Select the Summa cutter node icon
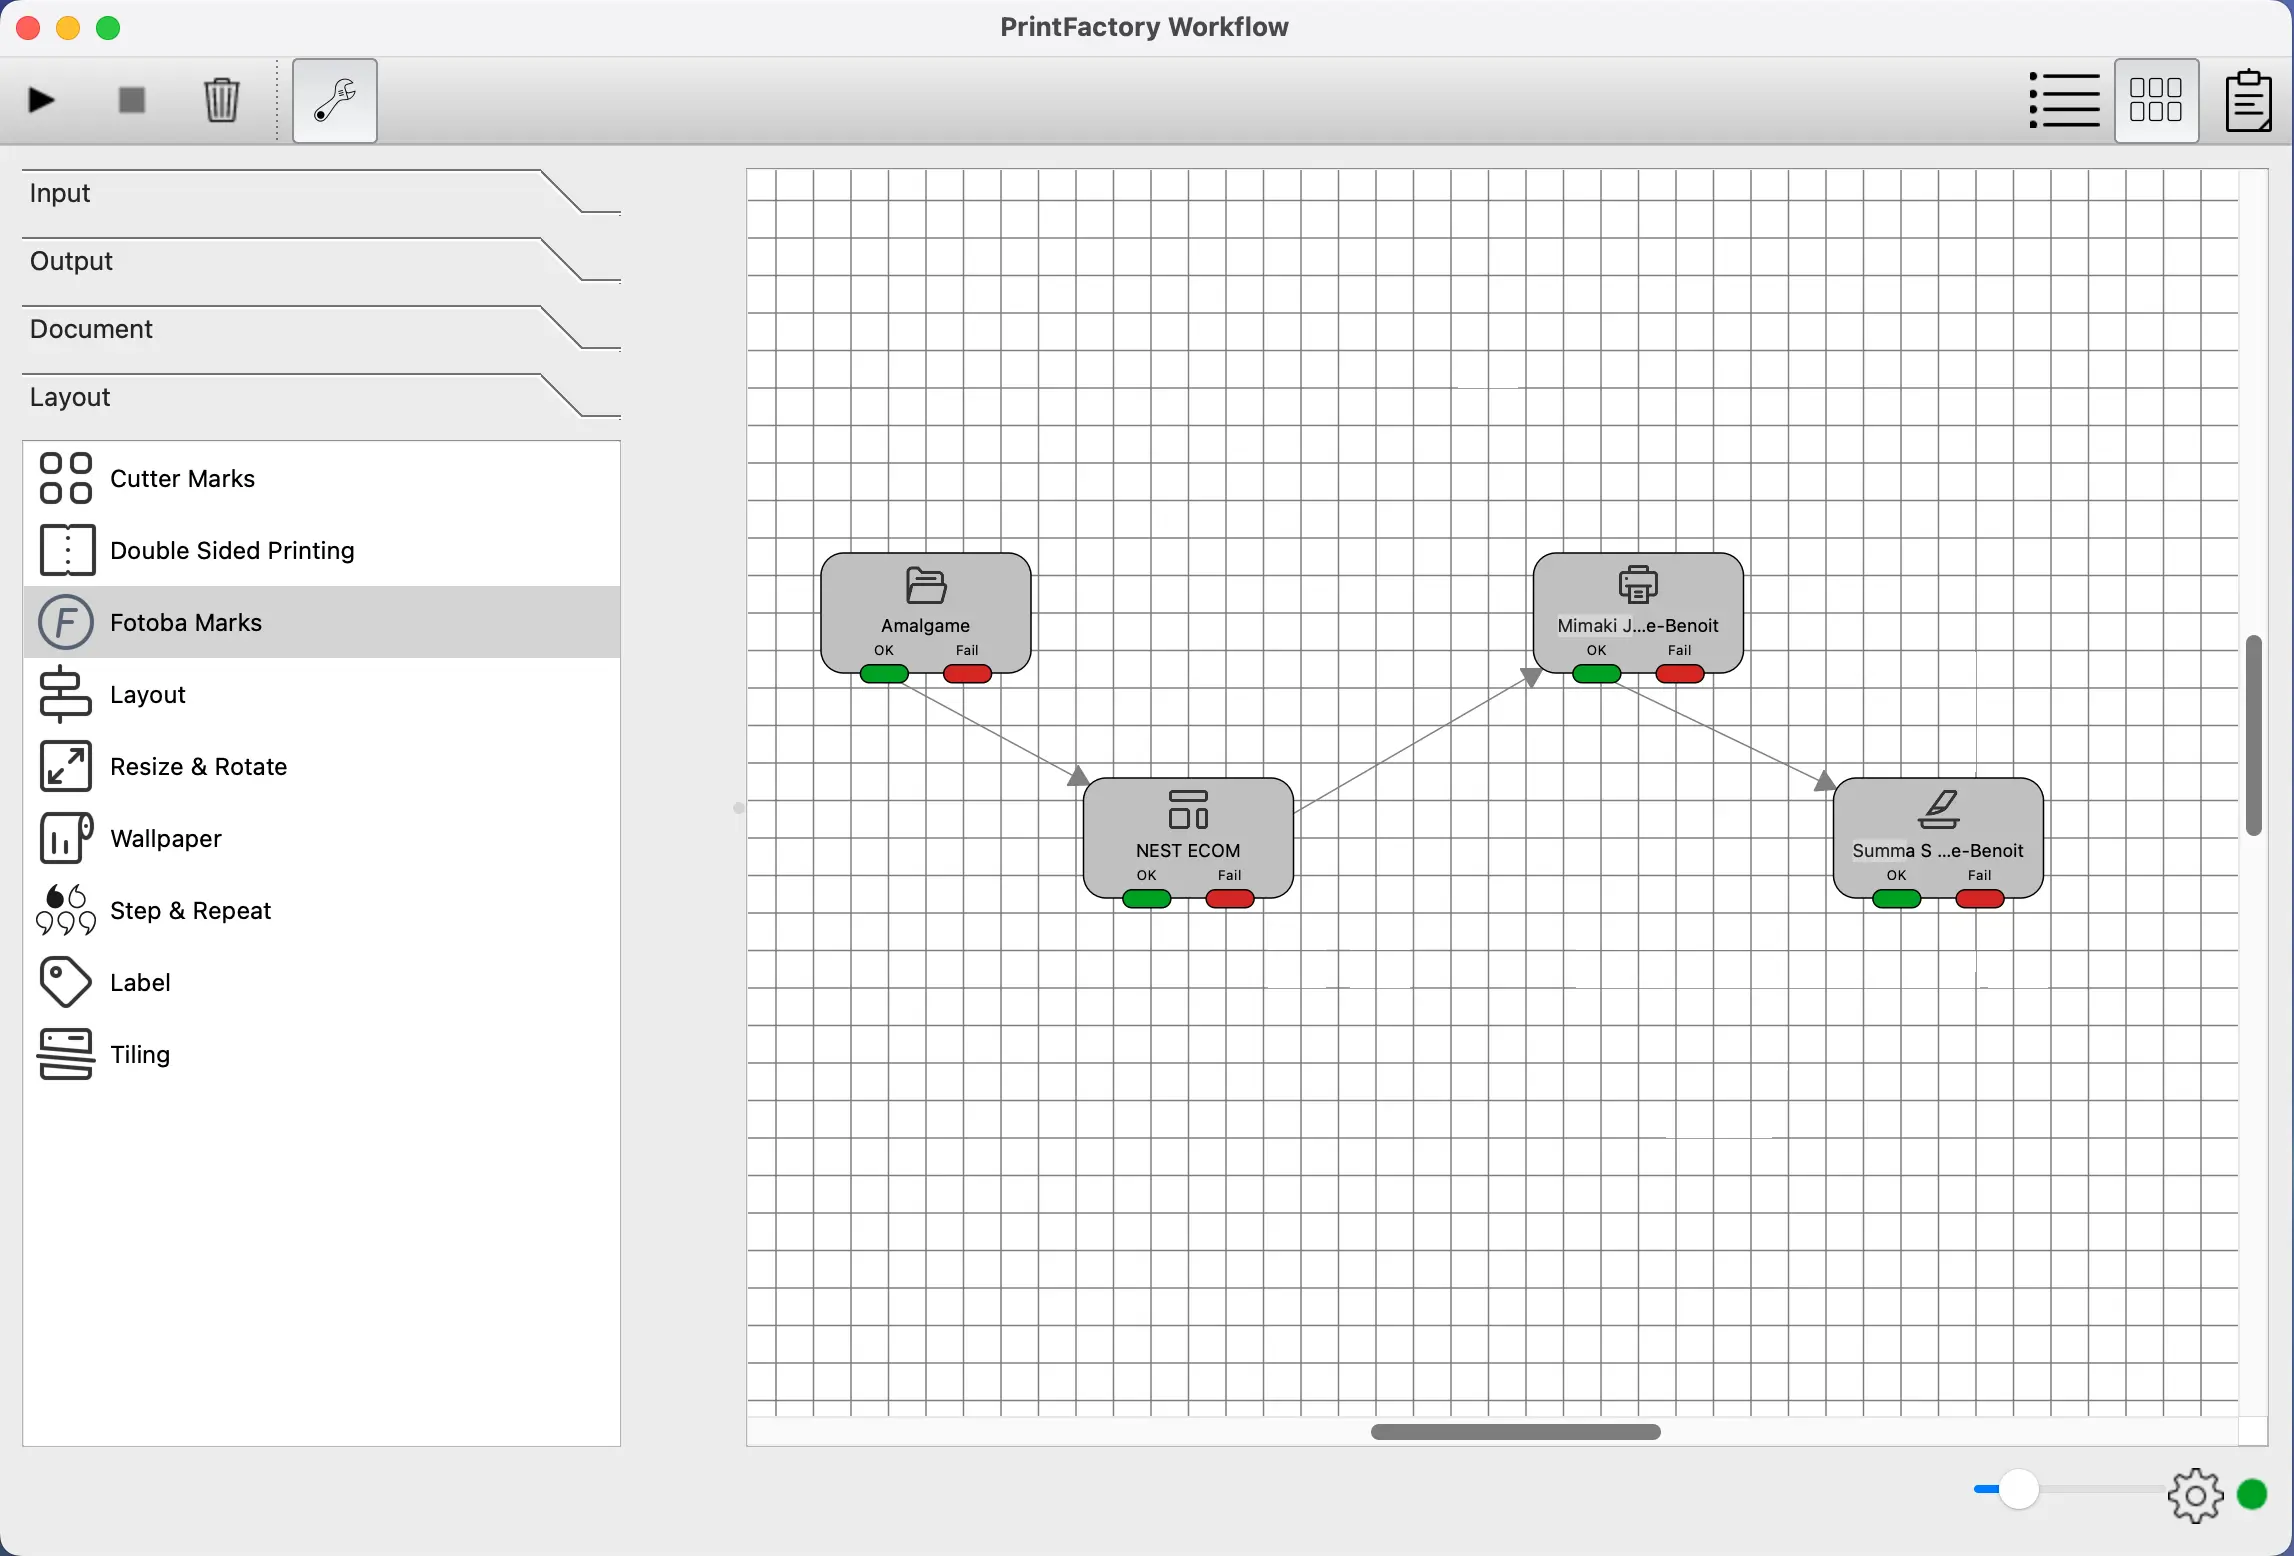 [x=1939, y=810]
